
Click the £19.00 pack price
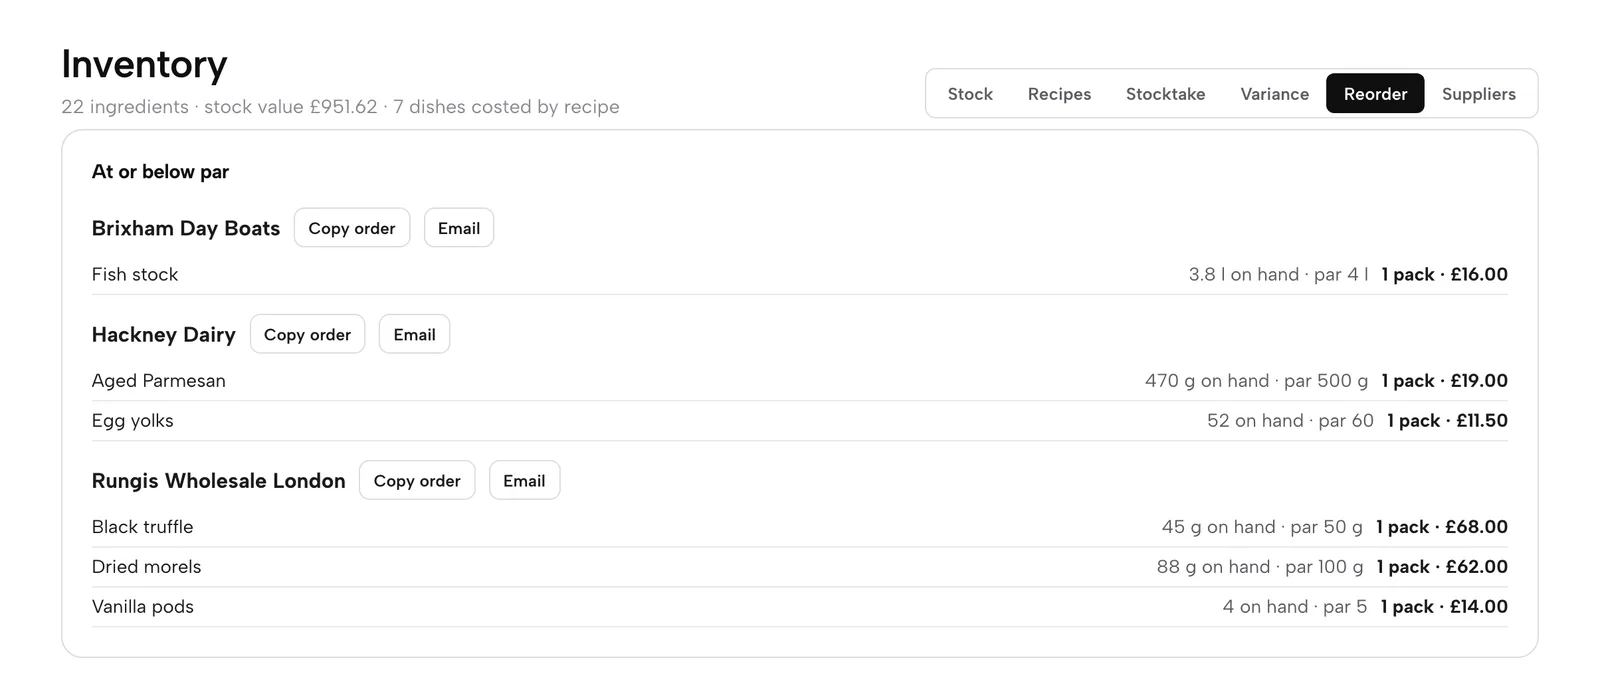(x=1479, y=381)
